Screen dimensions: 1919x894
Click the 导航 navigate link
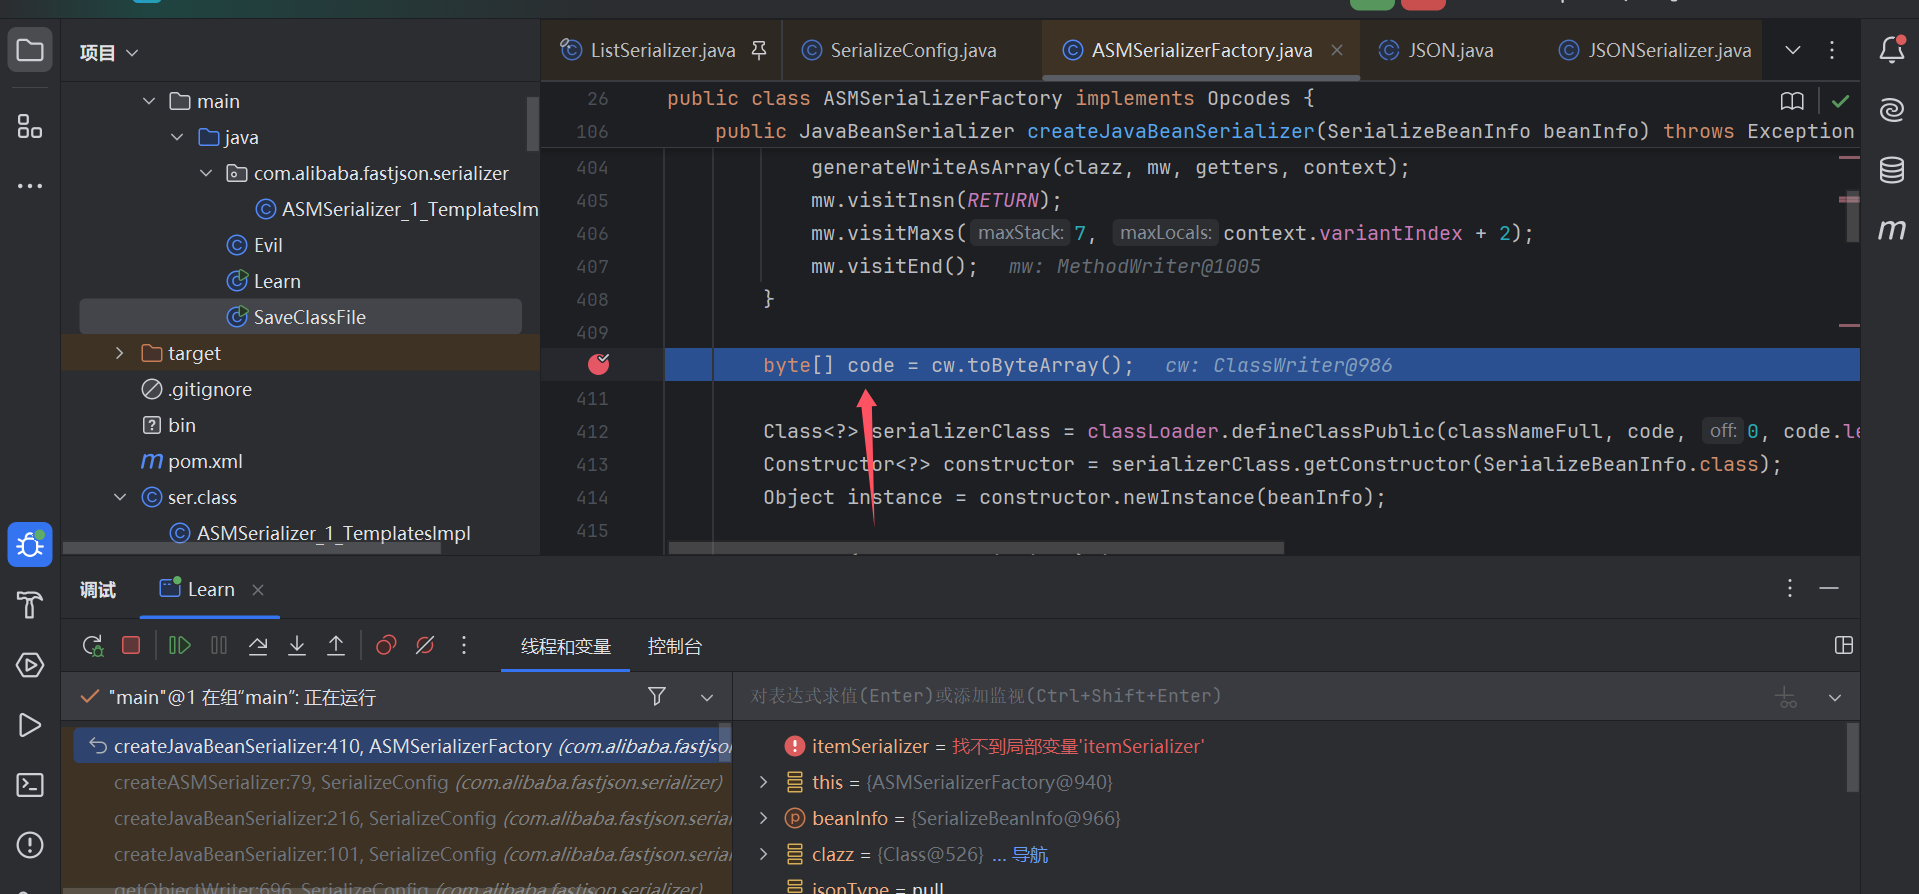[x=1030, y=855]
